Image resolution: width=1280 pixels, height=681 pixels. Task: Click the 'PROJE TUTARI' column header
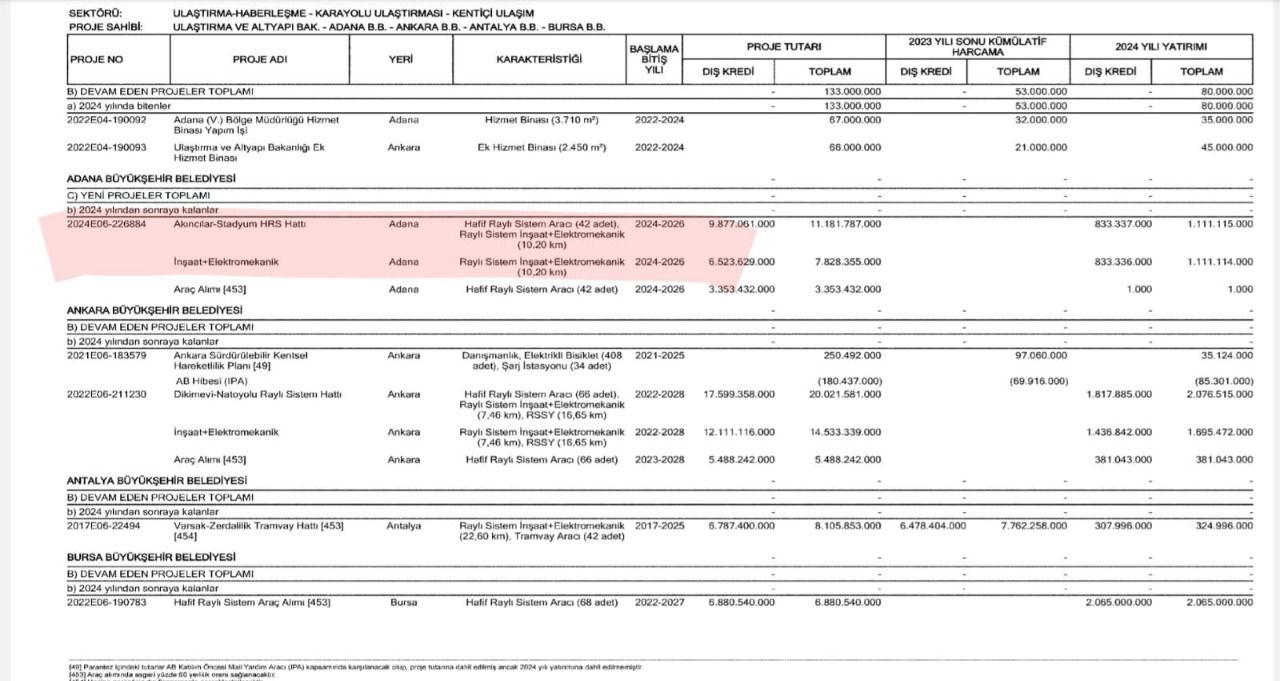786,47
